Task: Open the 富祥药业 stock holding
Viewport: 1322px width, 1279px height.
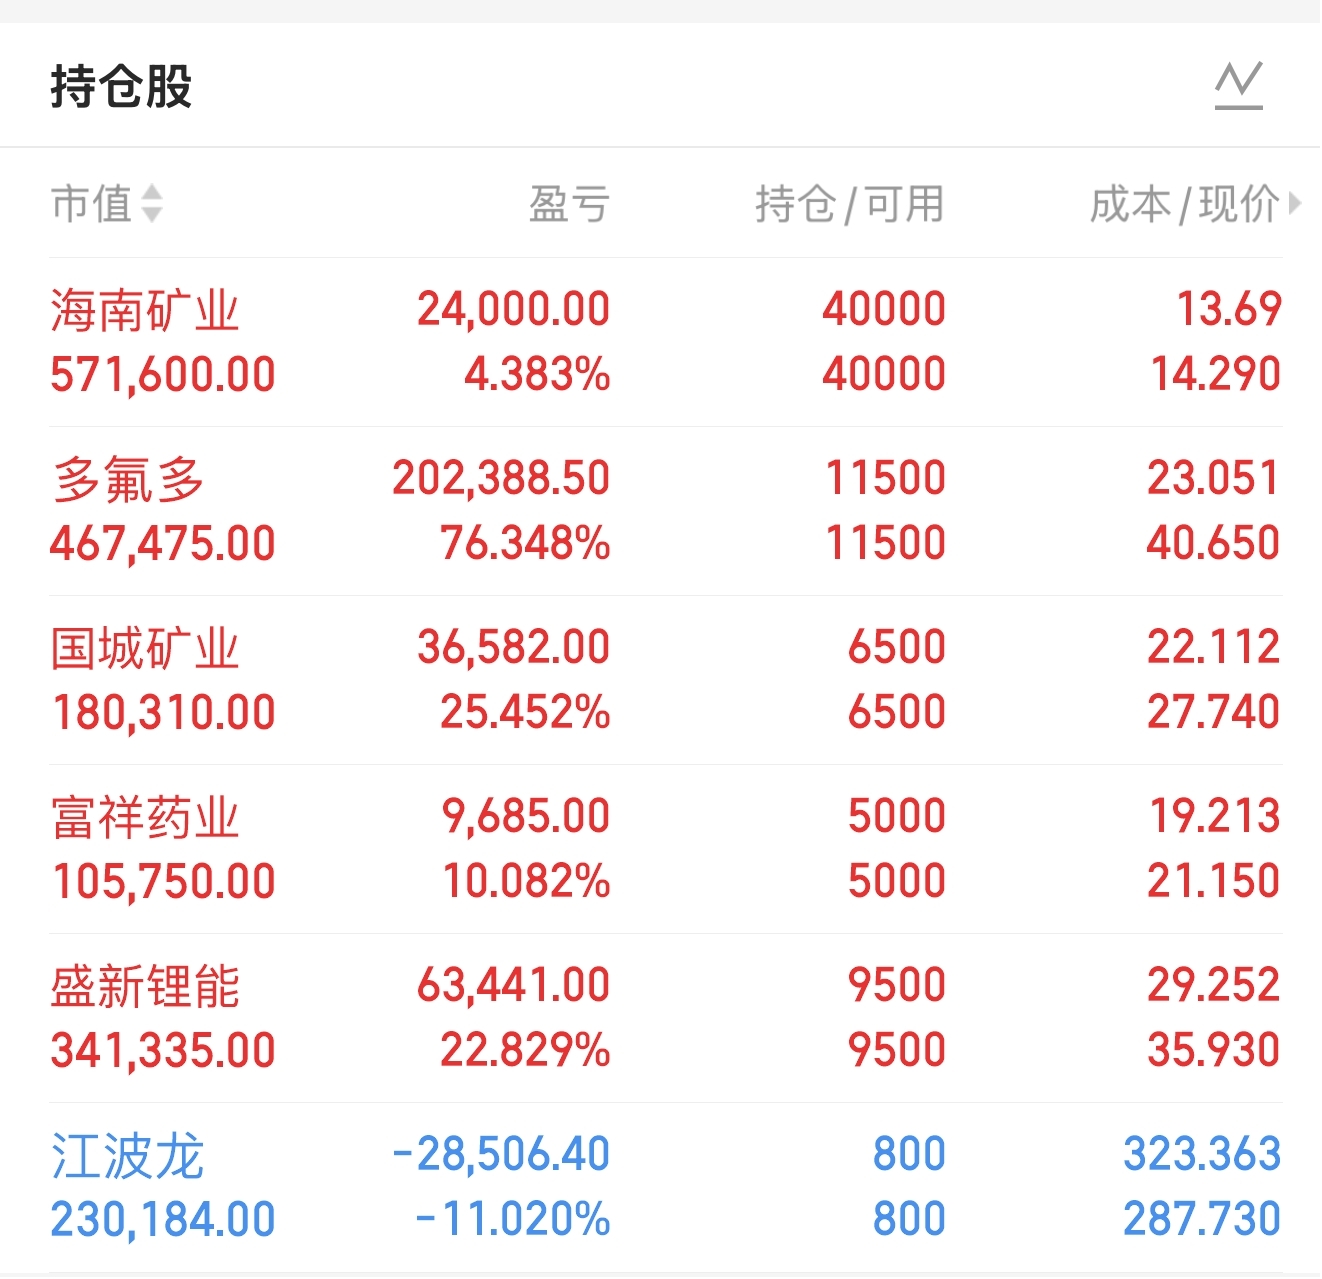Action: 145,817
